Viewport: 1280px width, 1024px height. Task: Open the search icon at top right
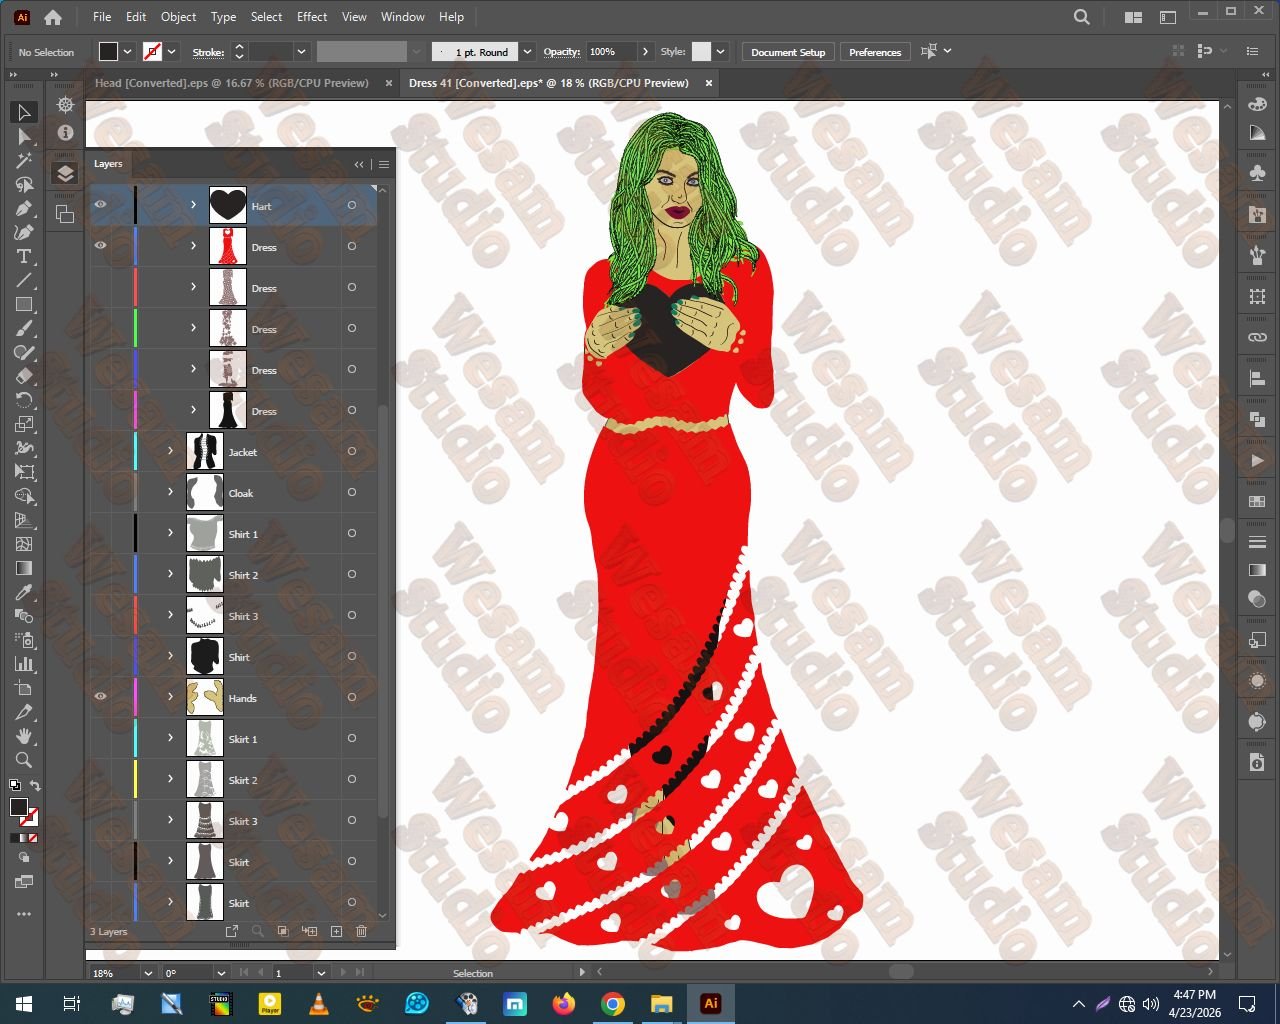click(1082, 17)
